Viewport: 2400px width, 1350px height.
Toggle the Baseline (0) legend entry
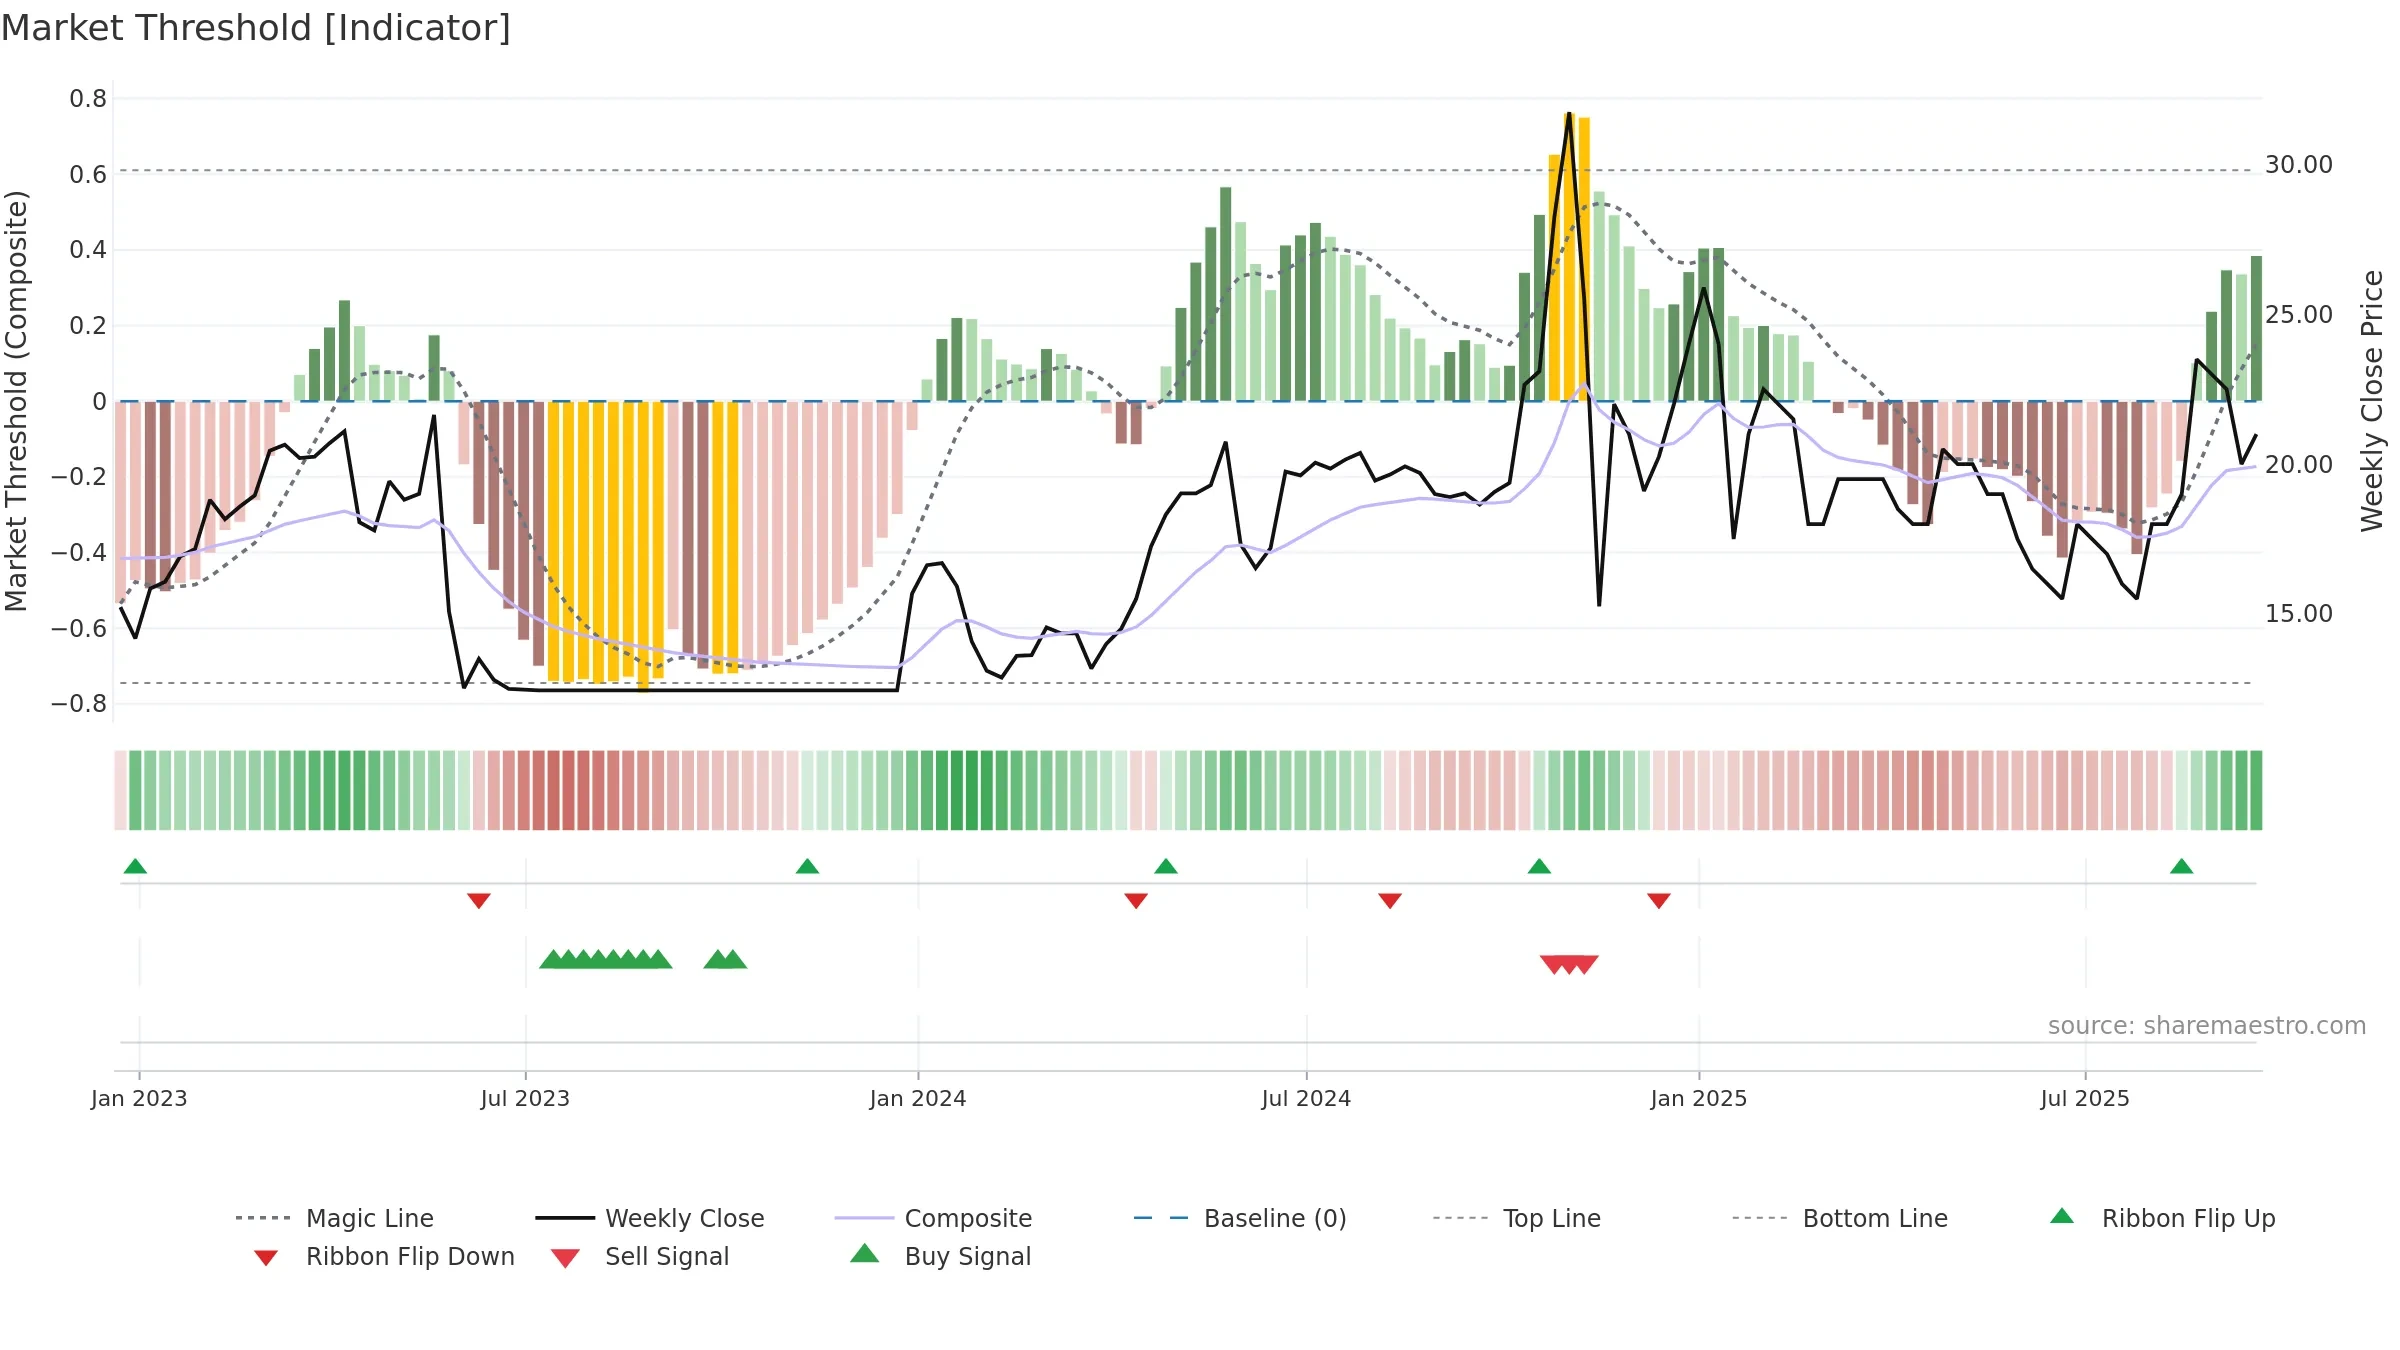pyautogui.click(x=1240, y=1218)
